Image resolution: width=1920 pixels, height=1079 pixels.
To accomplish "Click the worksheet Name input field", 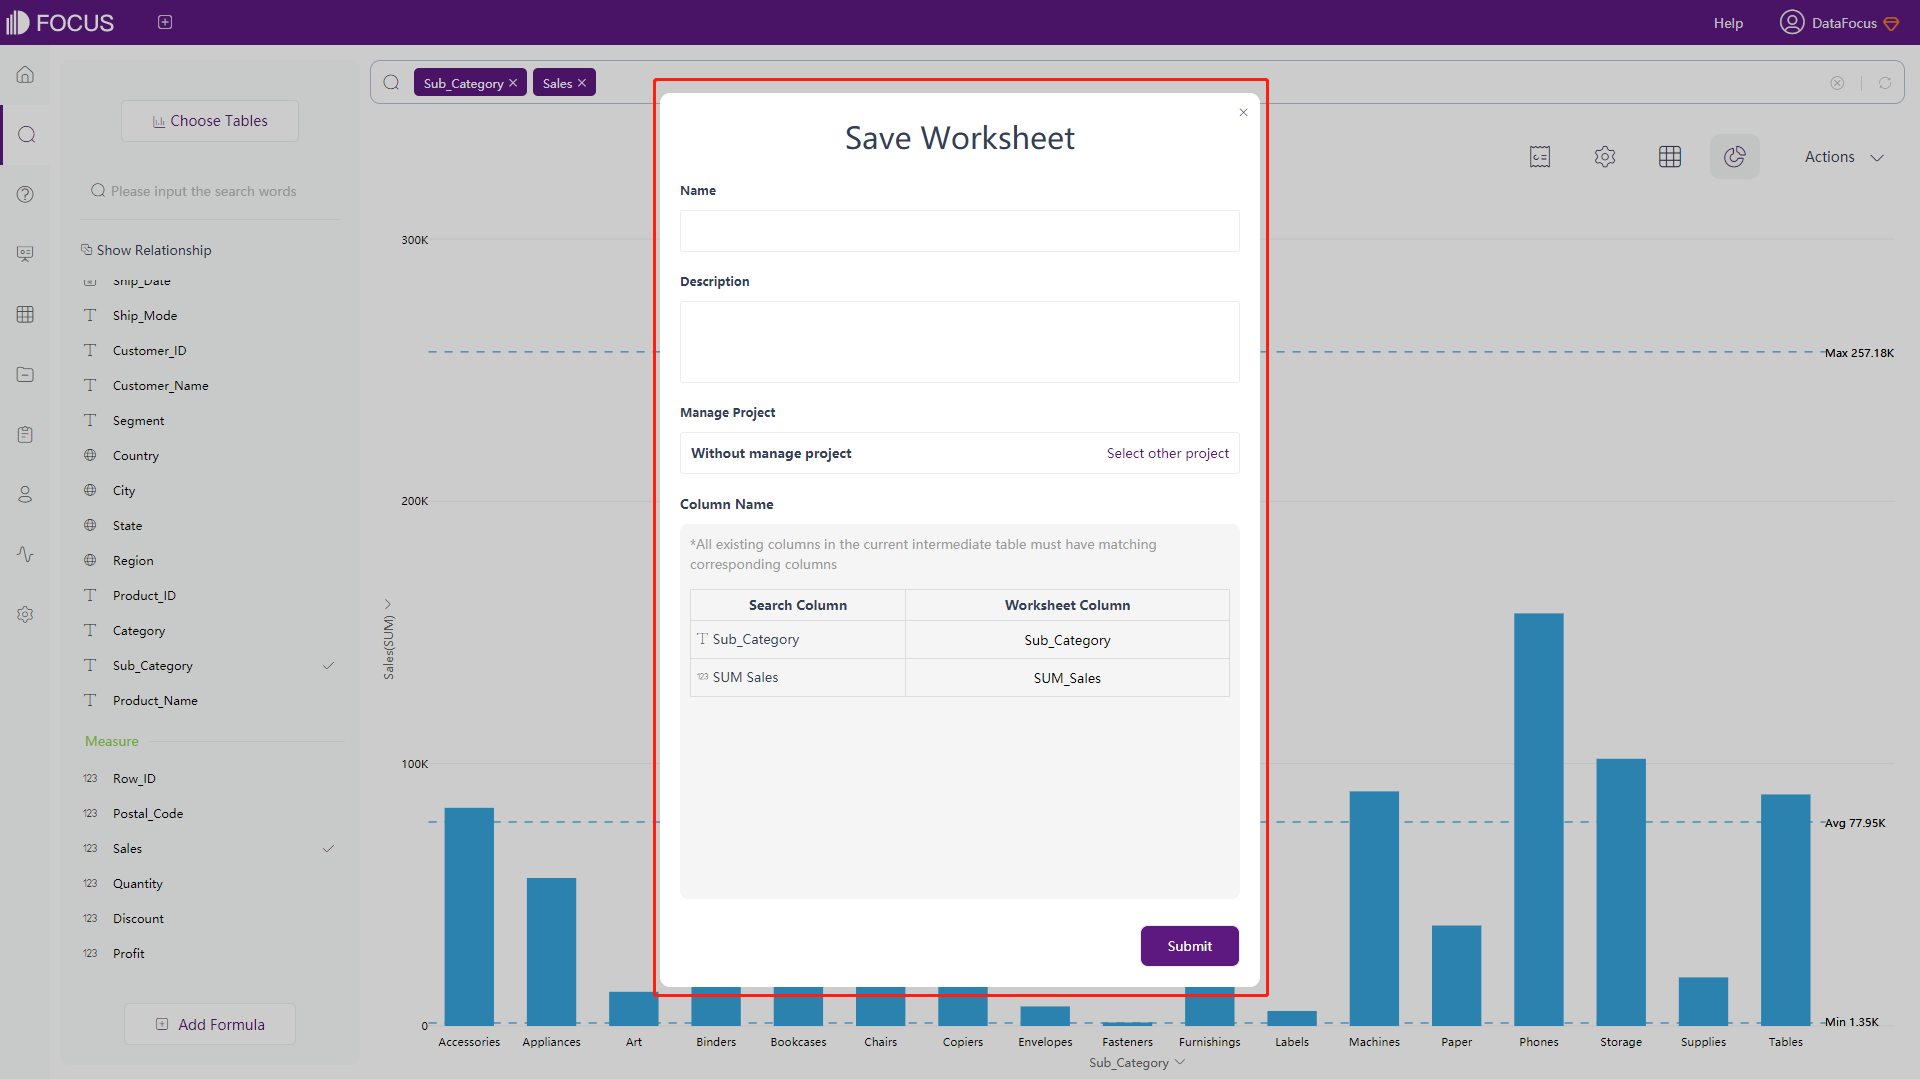I will 960,231.
